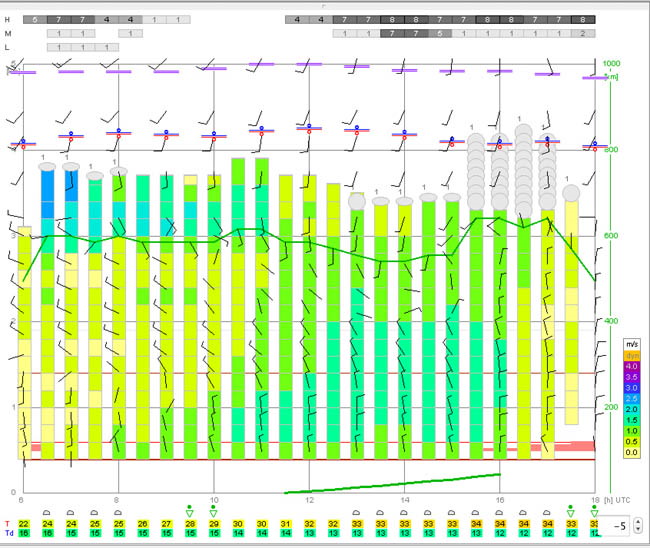Select the 0.0 m/s legend swatch

click(632, 452)
